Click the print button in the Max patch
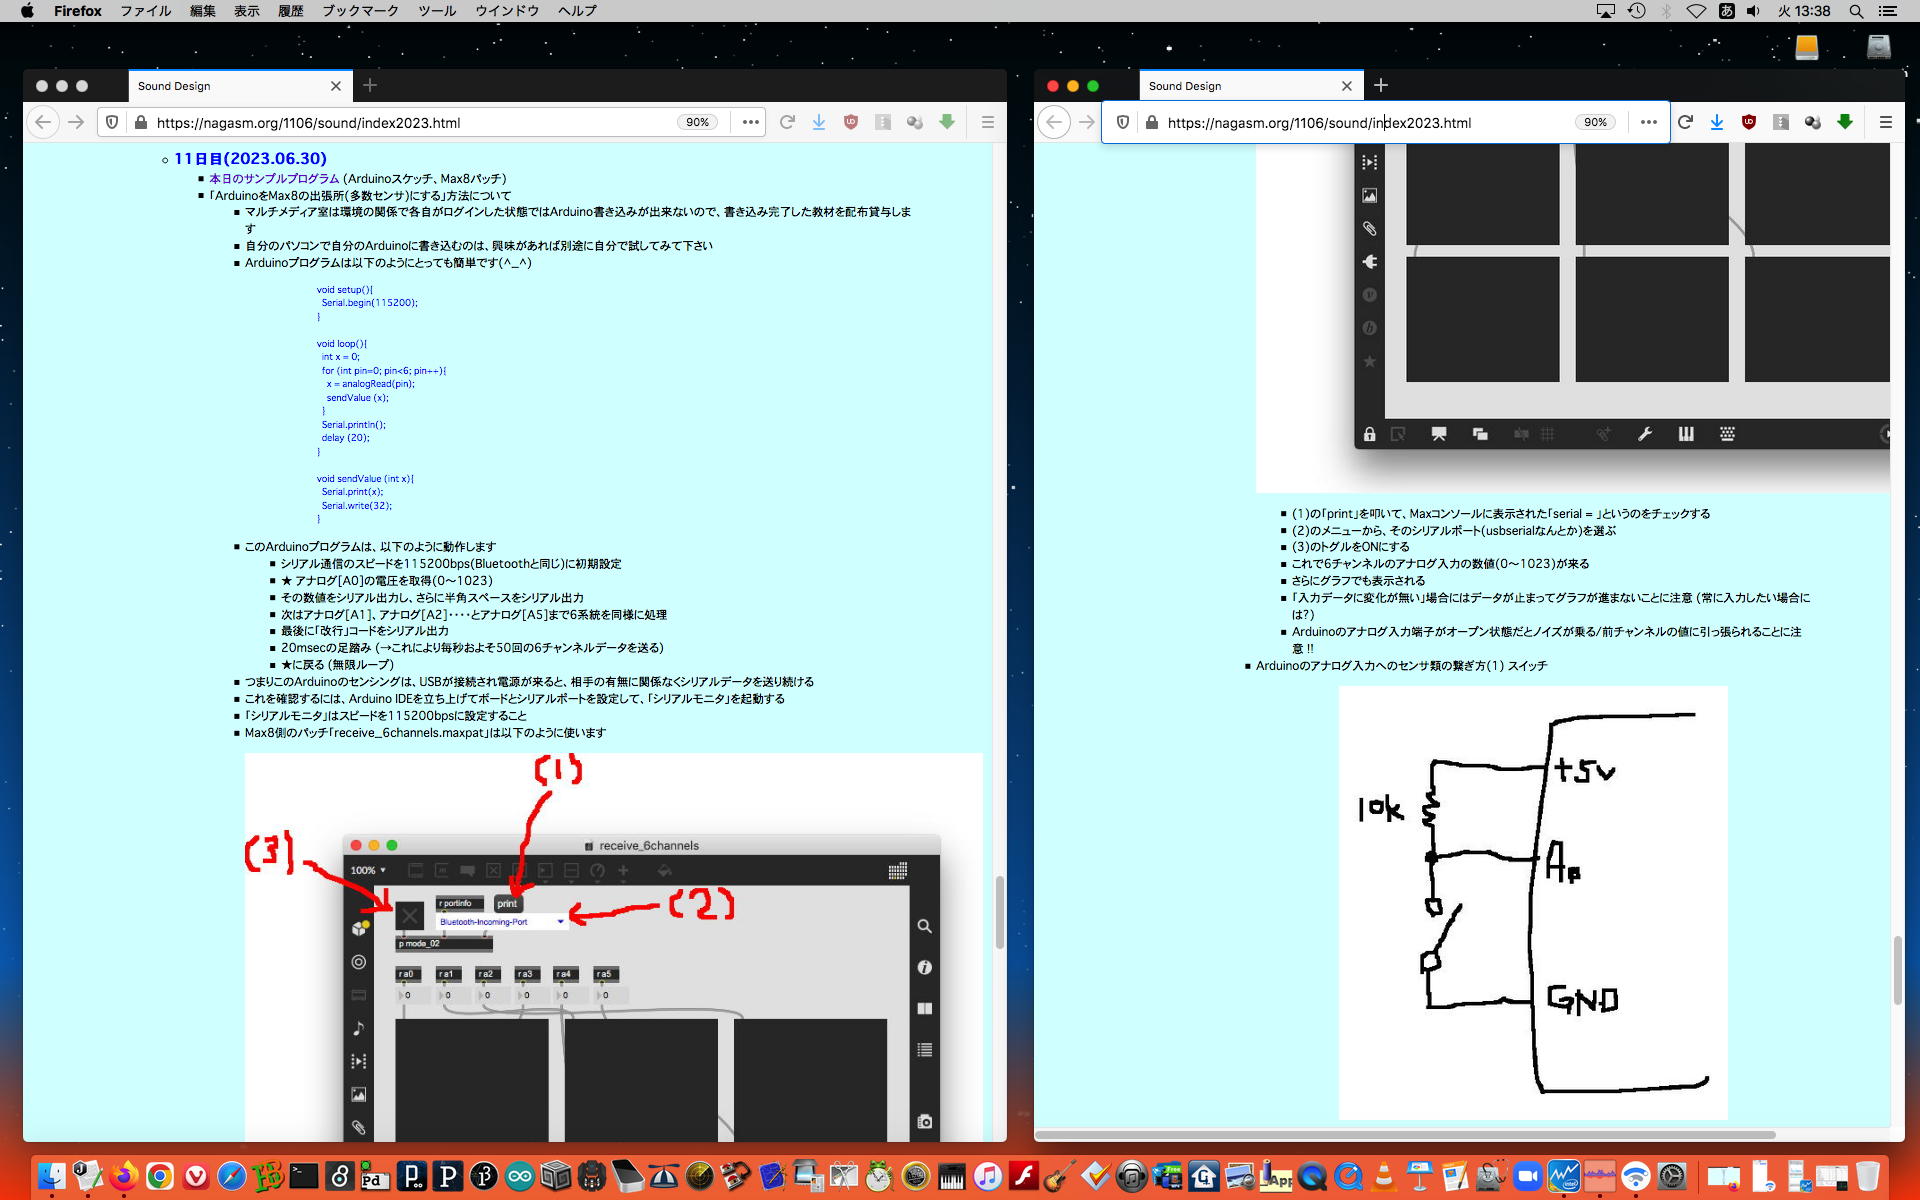Image resolution: width=1920 pixels, height=1200 pixels. coord(507,903)
